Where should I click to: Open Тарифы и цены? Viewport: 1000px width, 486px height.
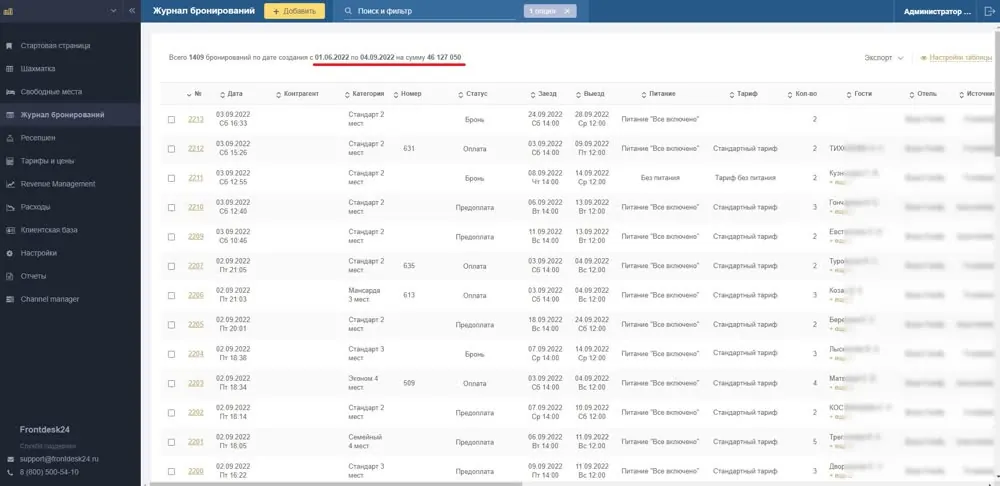(x=48, y=161)
